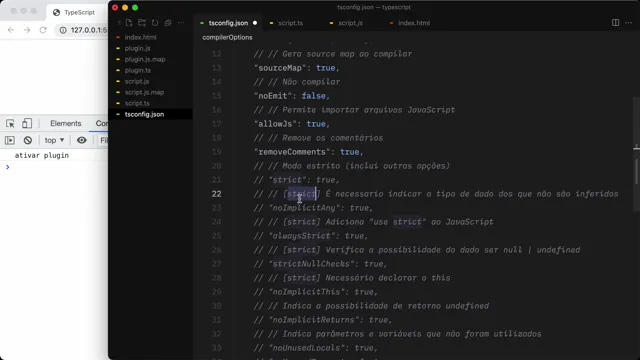The image size is (640, 360).
Task: Refresh the file explorer
Action: point(155,23)
